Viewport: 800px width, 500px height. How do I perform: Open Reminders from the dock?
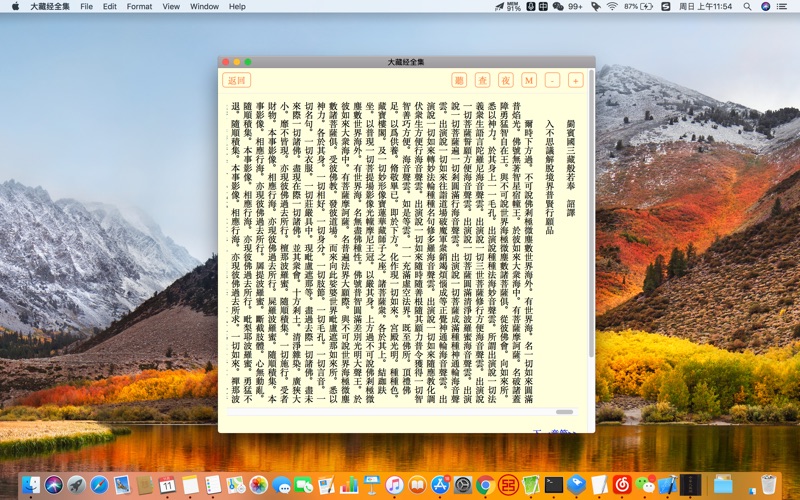[x=213, y=485]
